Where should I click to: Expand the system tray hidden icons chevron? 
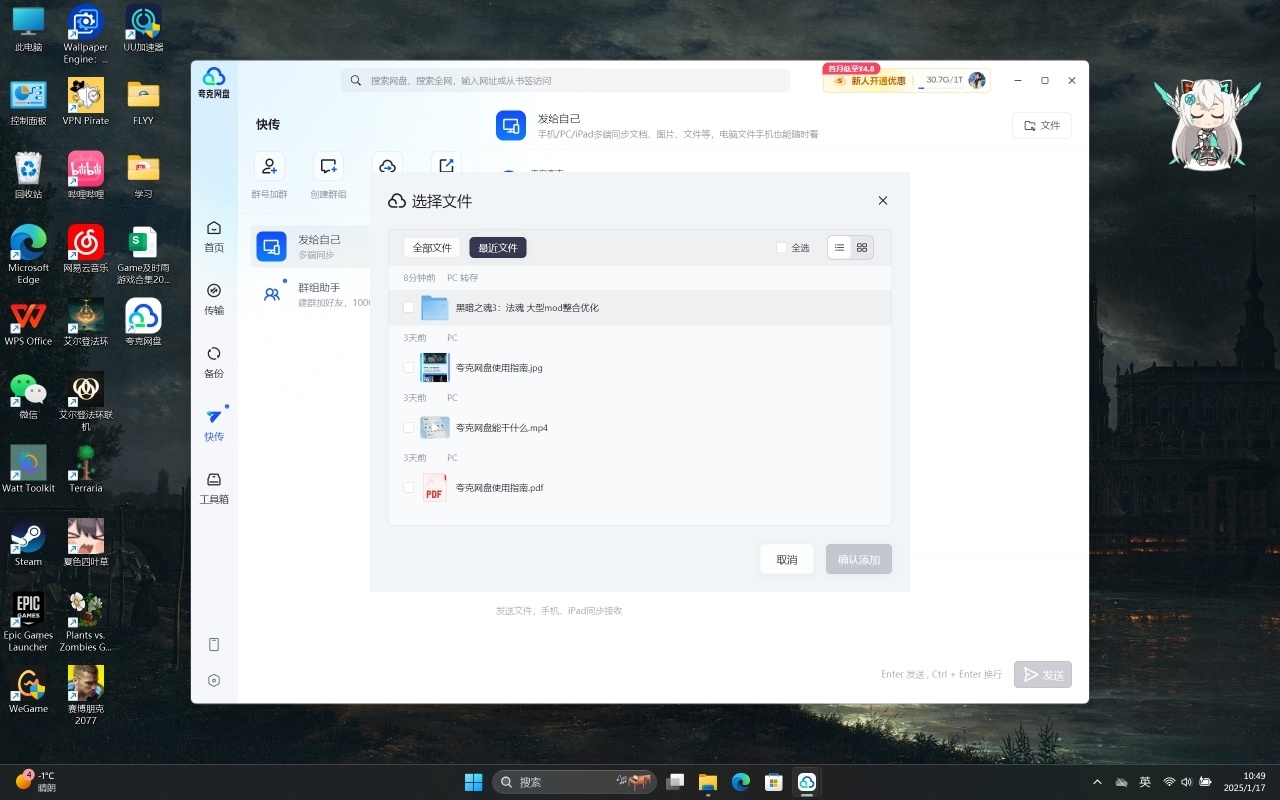pyautogui.click(x=1097, y=782)
